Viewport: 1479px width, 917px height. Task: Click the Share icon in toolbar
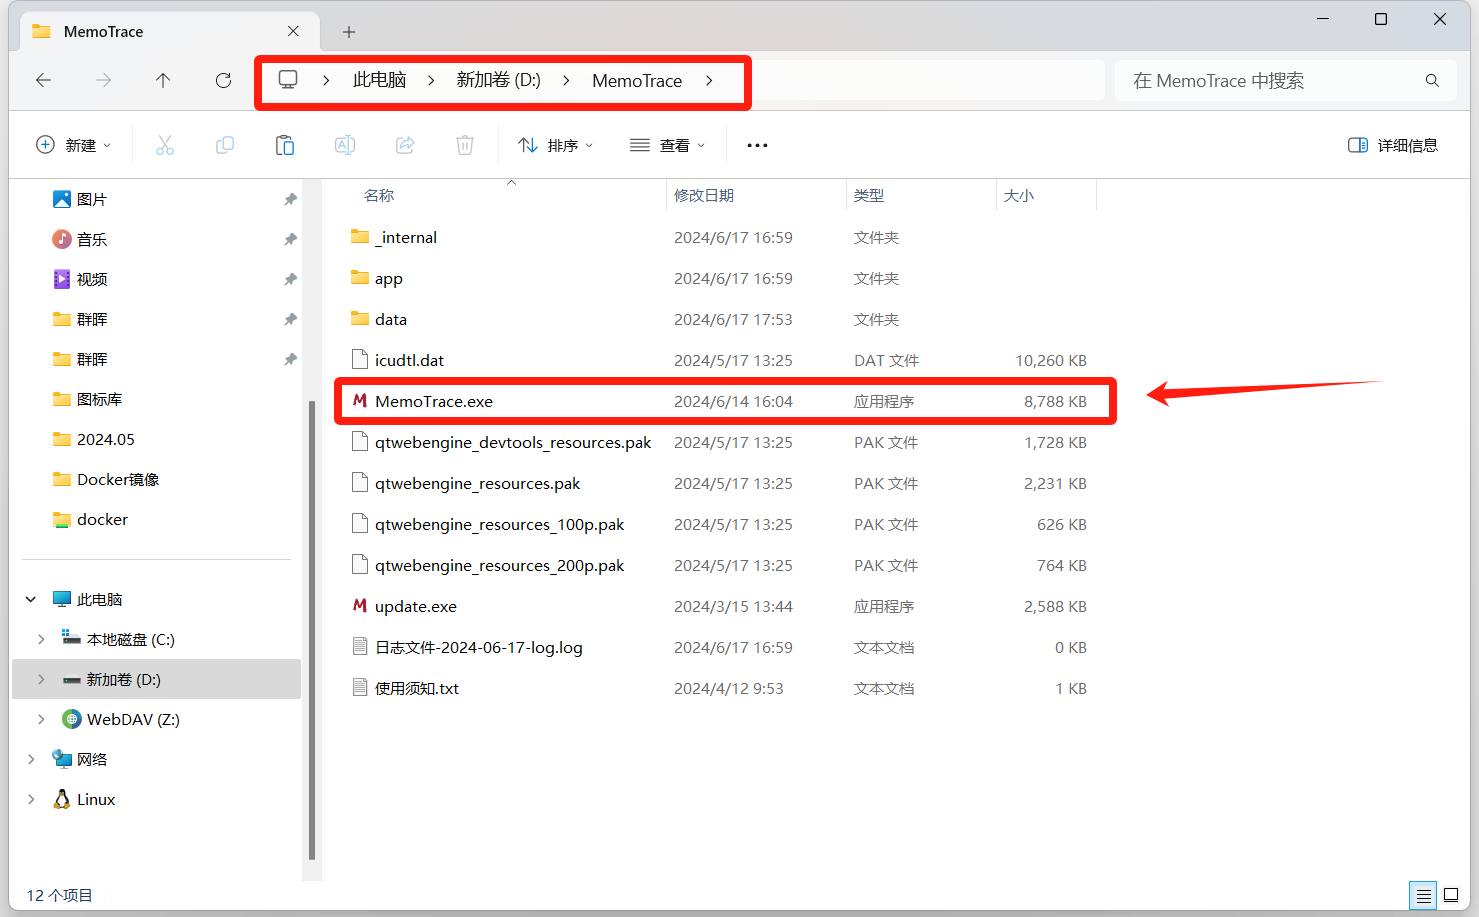(x=405, y=146)
